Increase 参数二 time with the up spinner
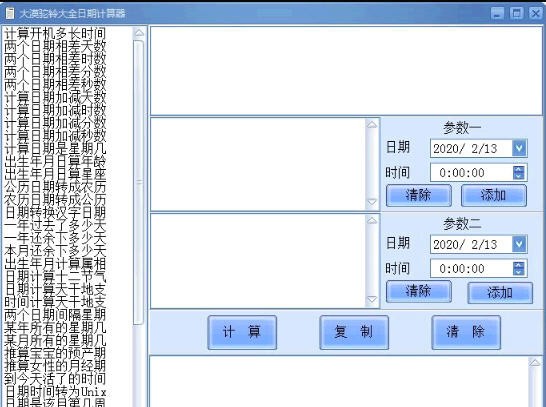The height and width of the screenshot is (407, 546). click(x=519, y=265)
